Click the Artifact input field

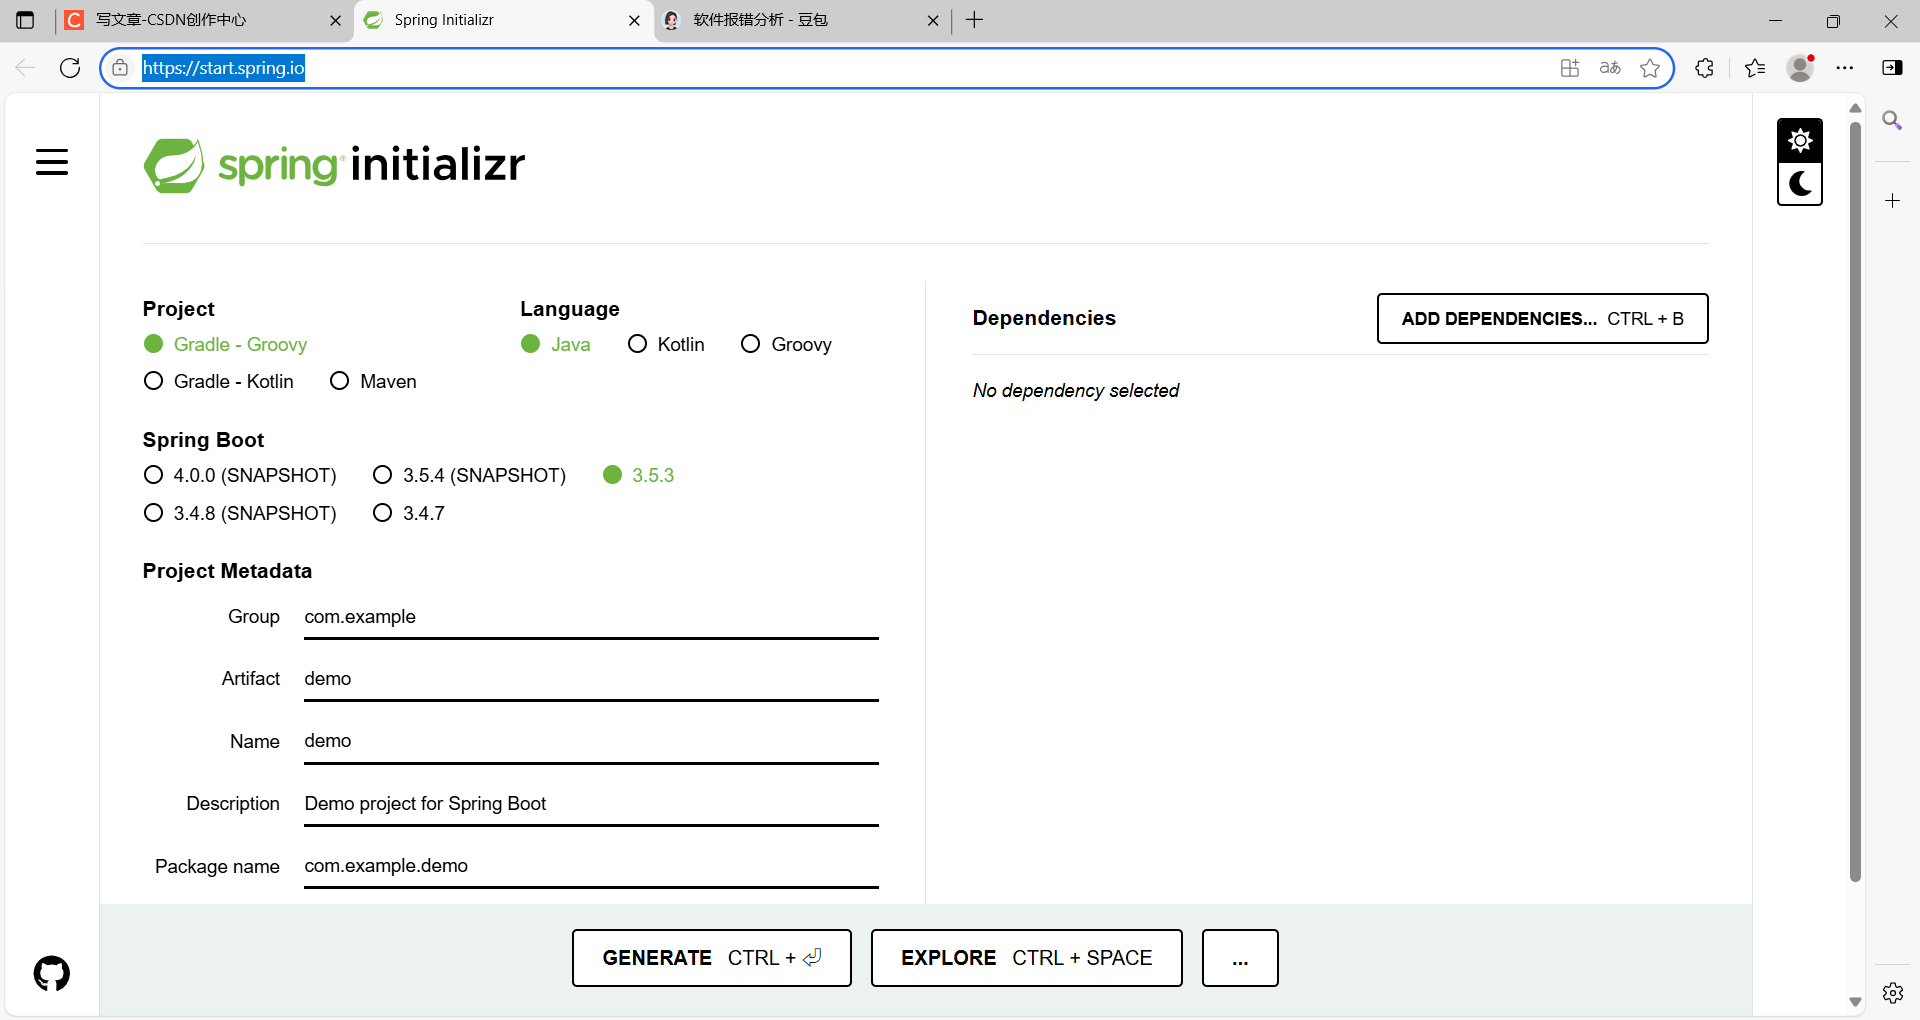[591, 679]
